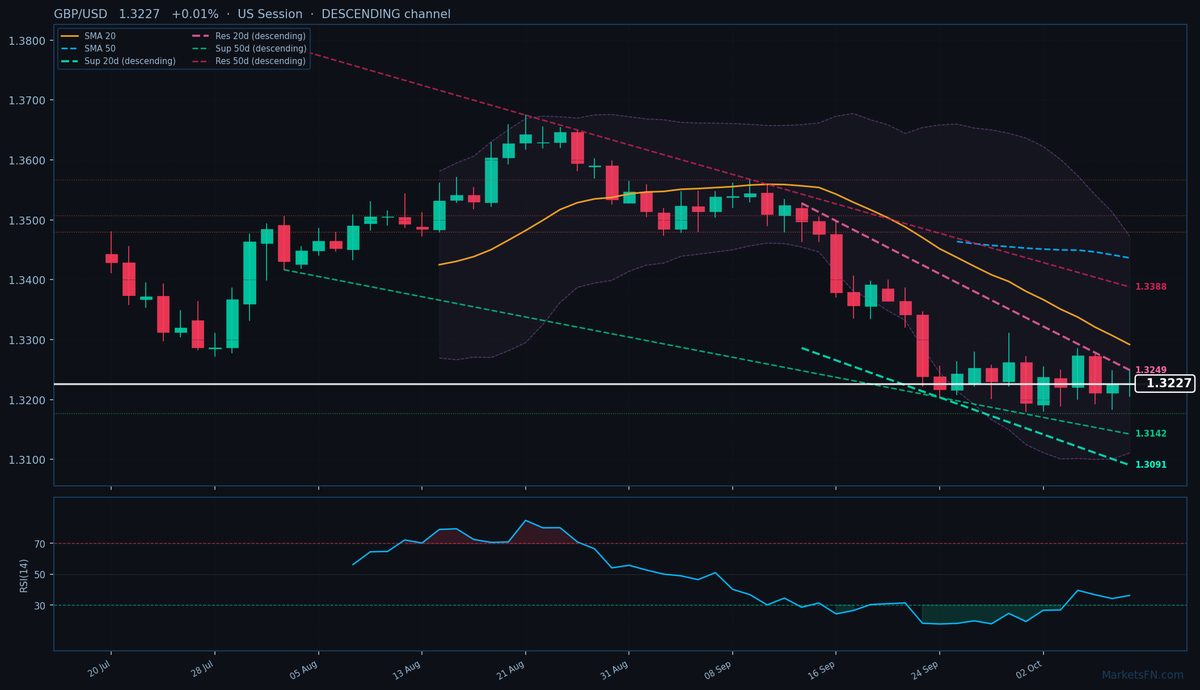The width and height of the screenshot is (1200, 690).
Task: Click the 20 Jul date label
Action: [100, 668]
